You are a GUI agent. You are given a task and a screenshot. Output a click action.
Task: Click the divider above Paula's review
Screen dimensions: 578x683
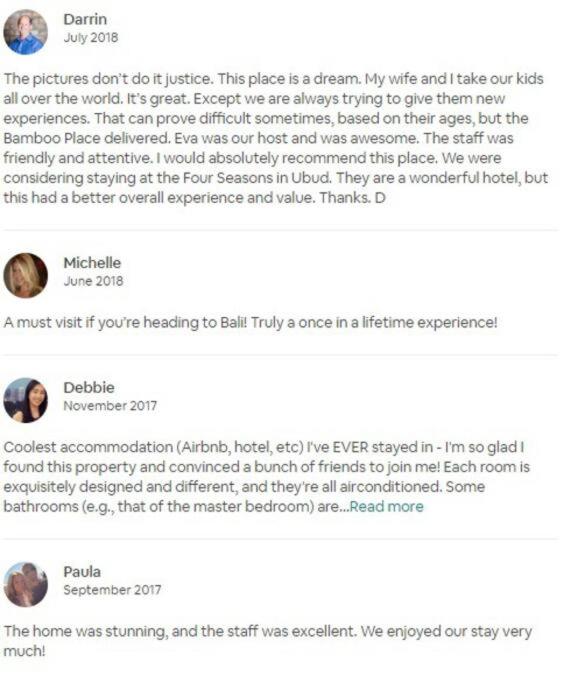[x=281, y=539]
